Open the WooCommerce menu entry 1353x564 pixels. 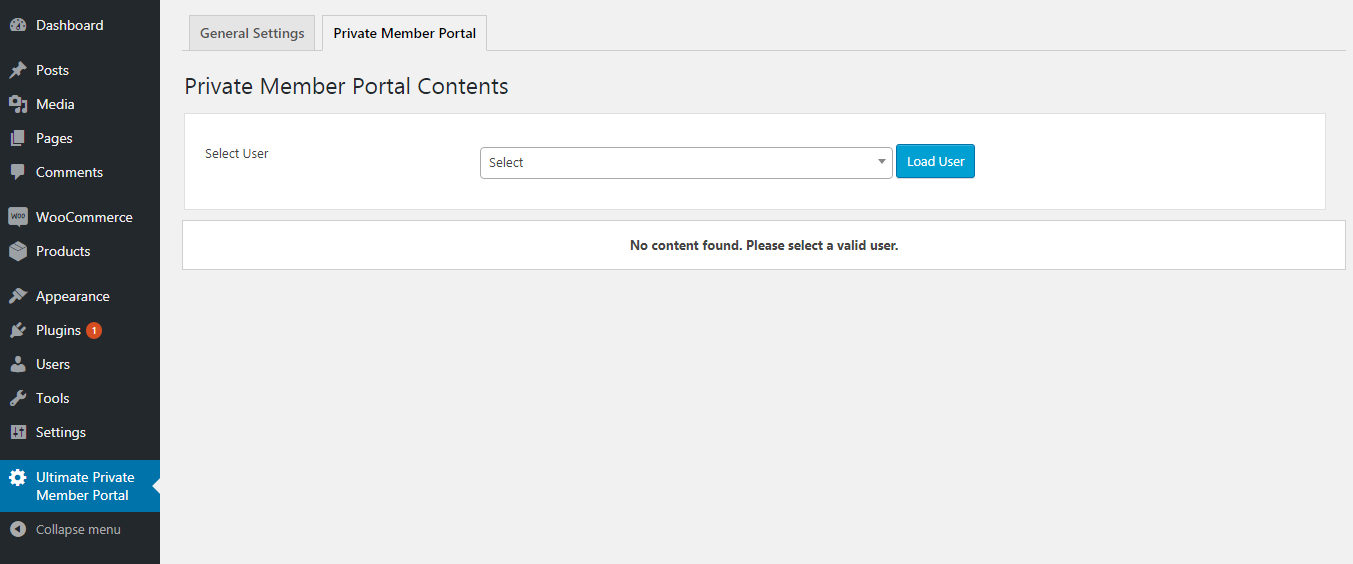pyautogui.click(x=80, y=217)
